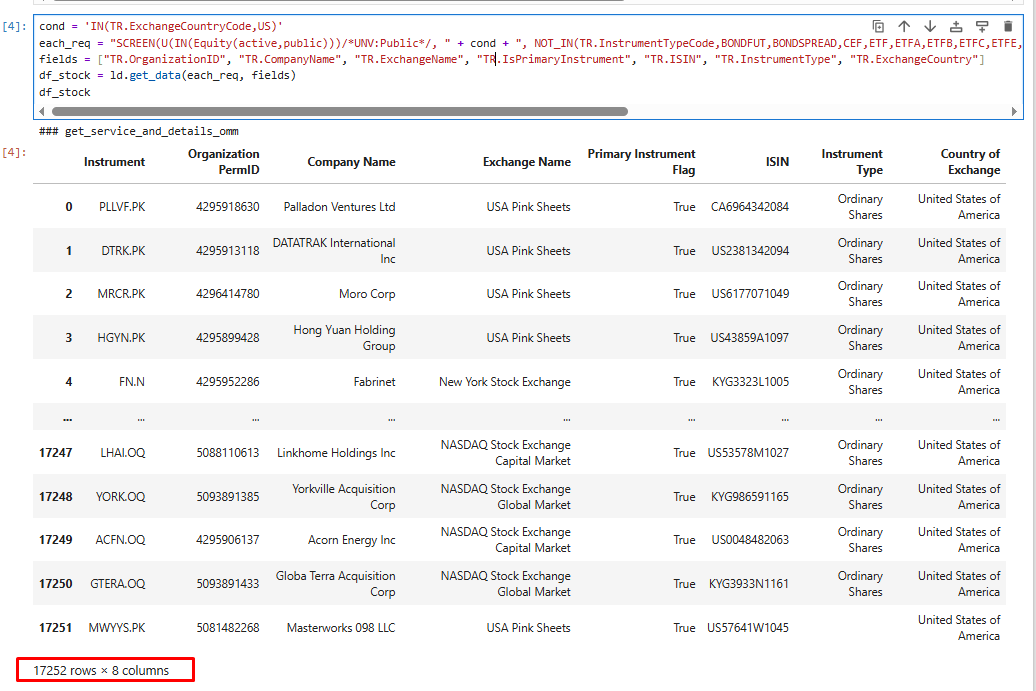
Task: Select the HGYN.PK instrument cell
Action: point(121,338)
